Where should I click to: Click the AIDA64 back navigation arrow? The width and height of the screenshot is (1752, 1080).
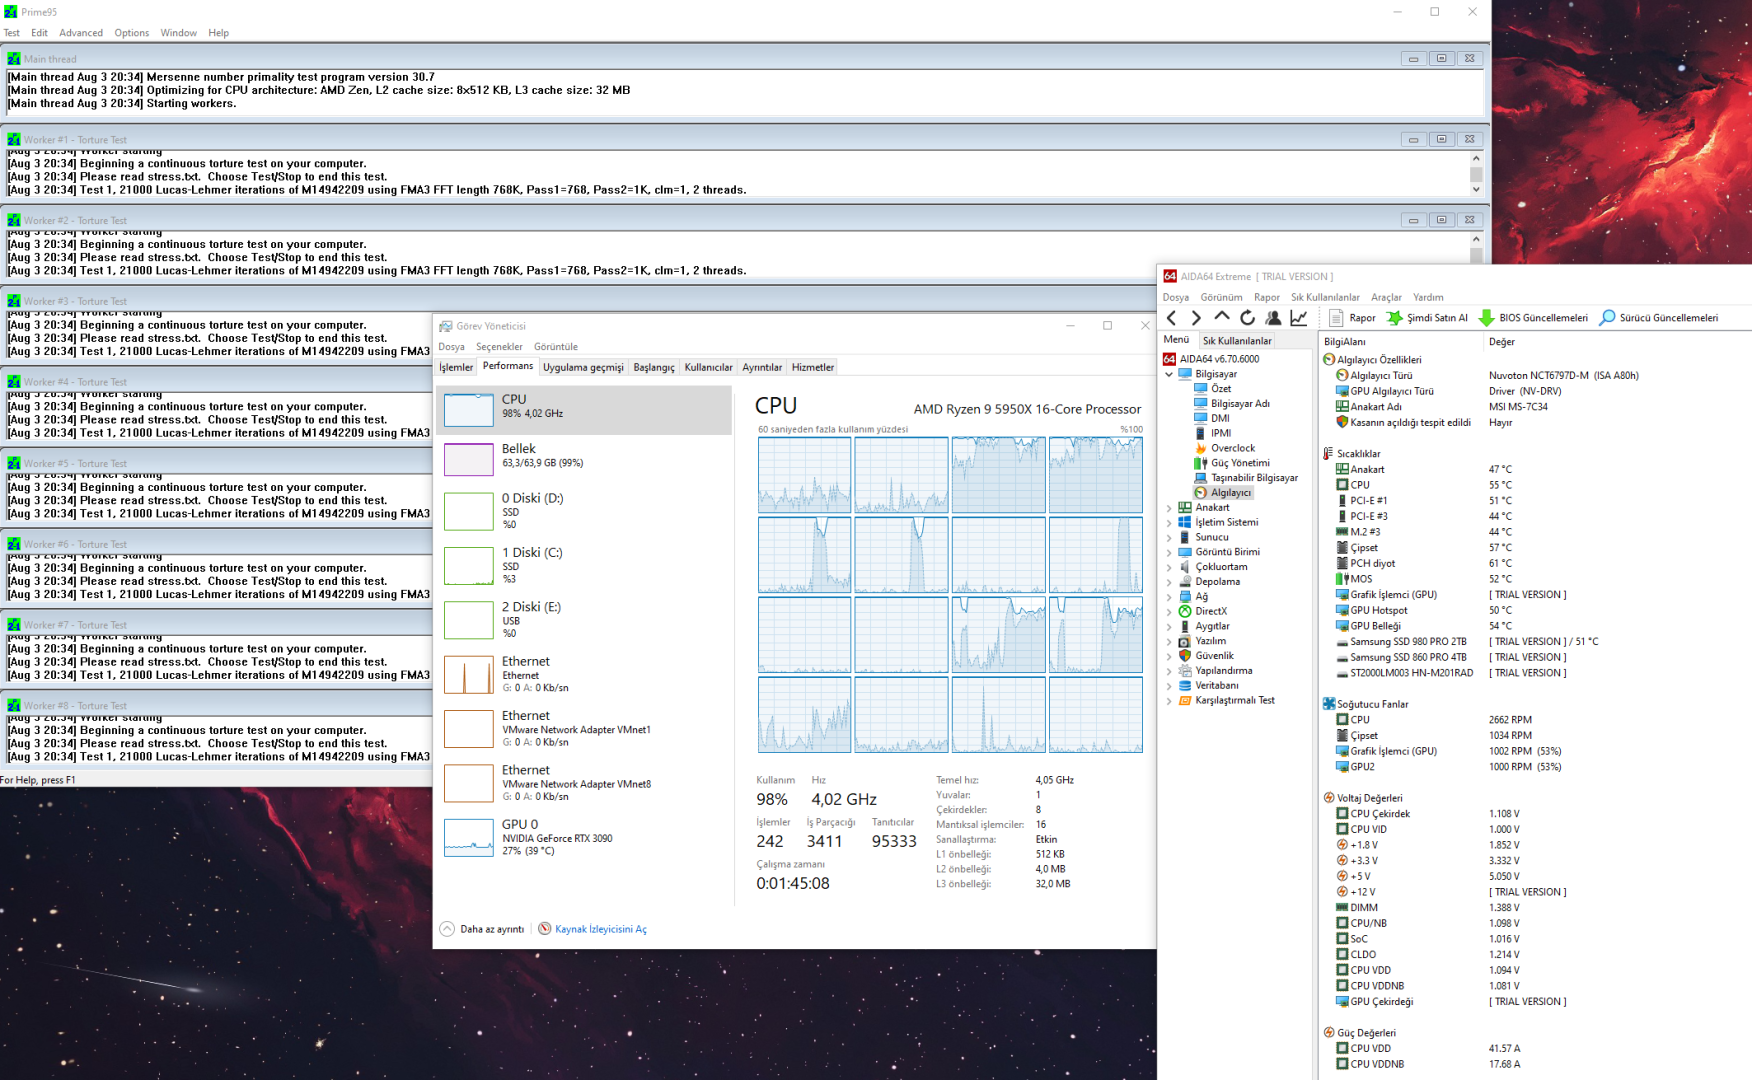[1172, 318]
